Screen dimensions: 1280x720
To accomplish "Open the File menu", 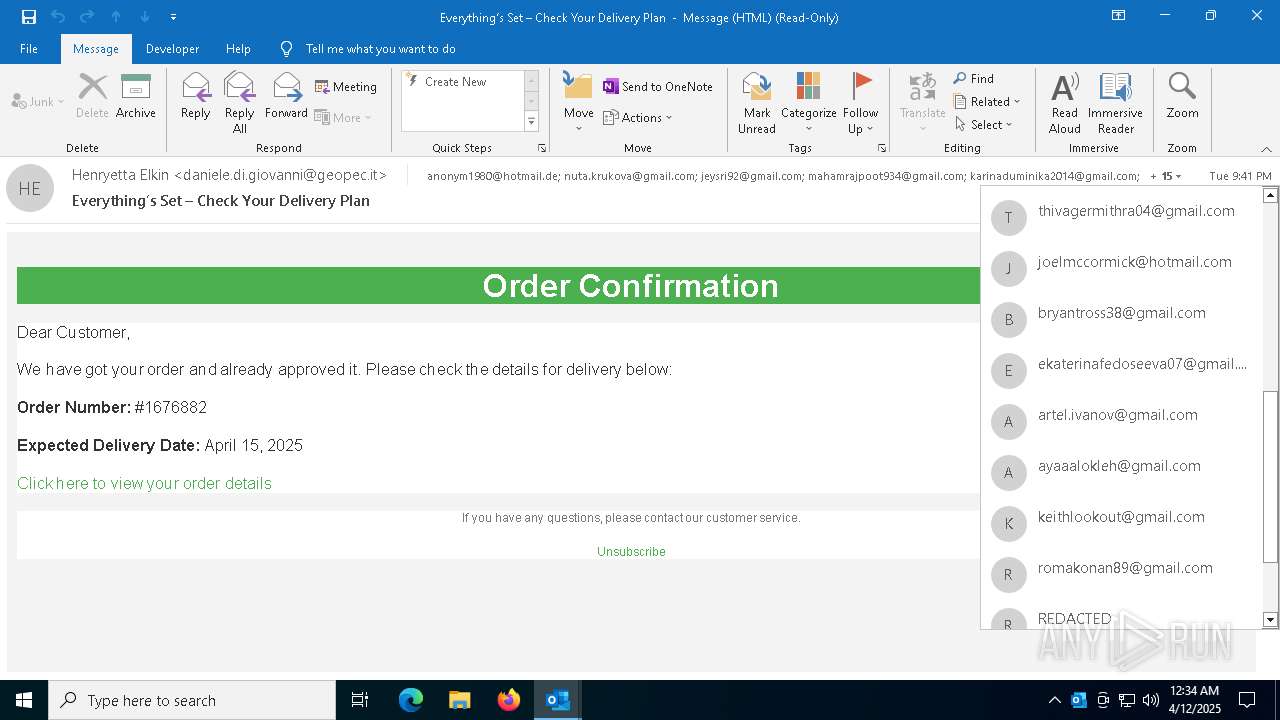I will click(x=29, y=48).
